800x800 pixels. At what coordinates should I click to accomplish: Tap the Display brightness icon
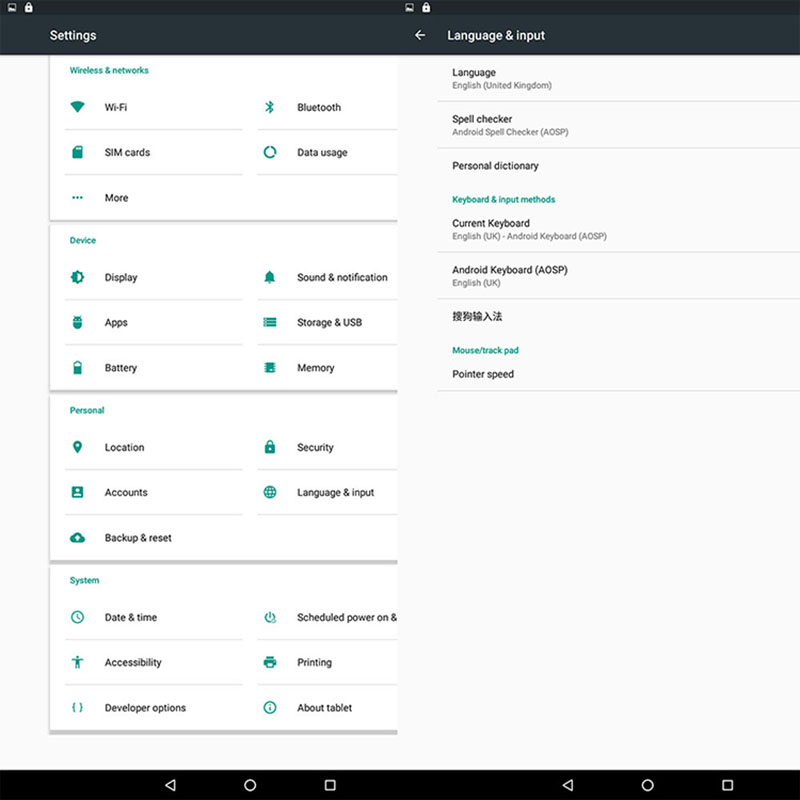point(77,277)
